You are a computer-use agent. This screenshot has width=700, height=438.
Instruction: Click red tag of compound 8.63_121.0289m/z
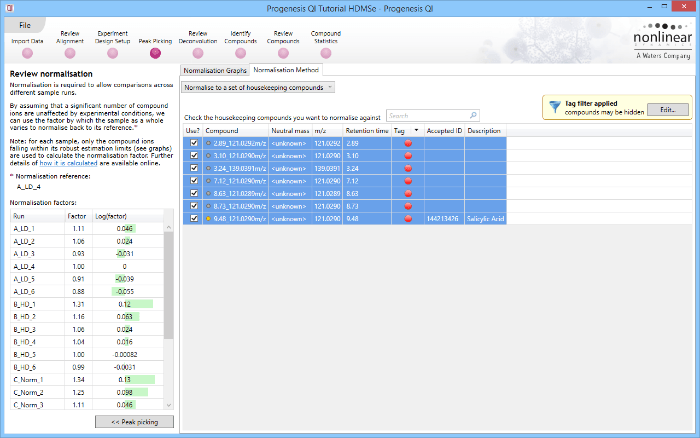(408, 193)
